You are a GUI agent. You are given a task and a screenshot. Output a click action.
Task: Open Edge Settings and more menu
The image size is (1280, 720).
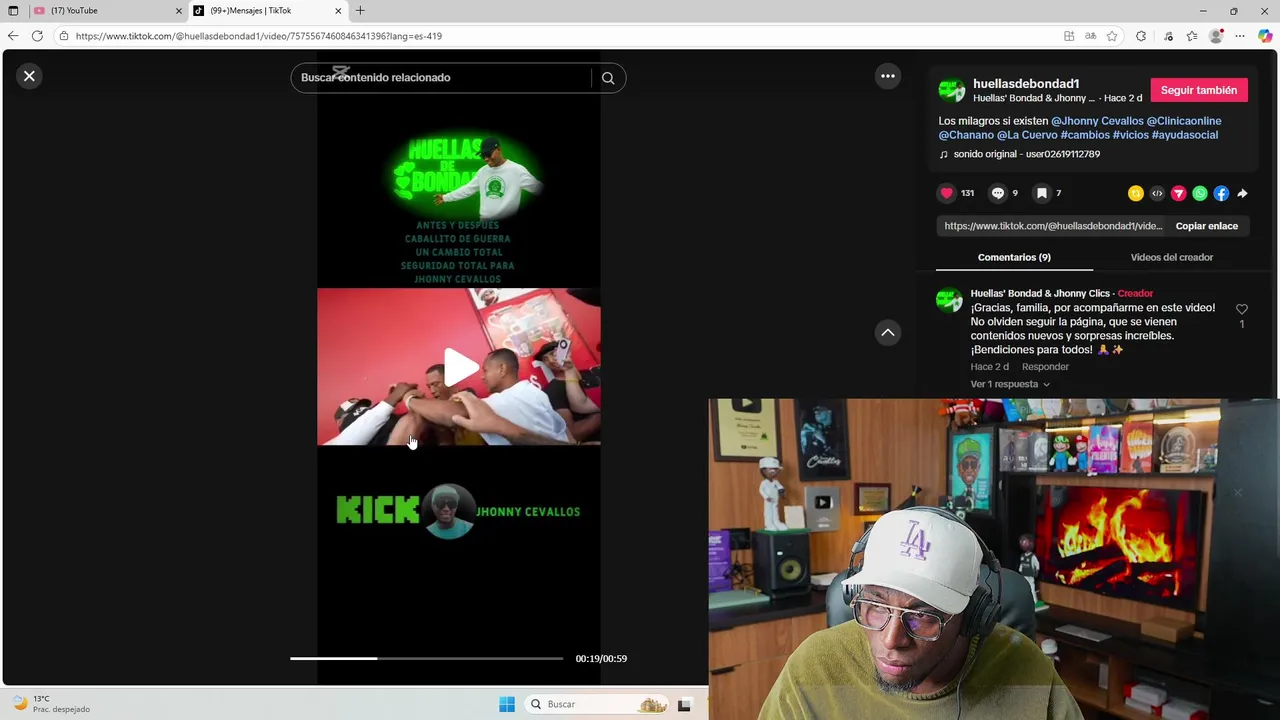pos(1240,36)
